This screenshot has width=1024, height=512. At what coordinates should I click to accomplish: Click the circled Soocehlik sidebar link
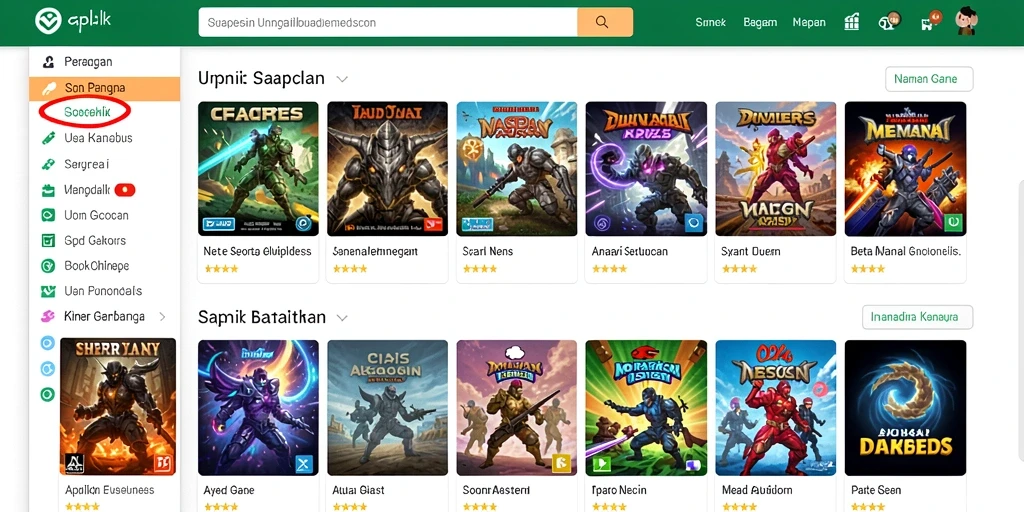click(x=88, y=112)
